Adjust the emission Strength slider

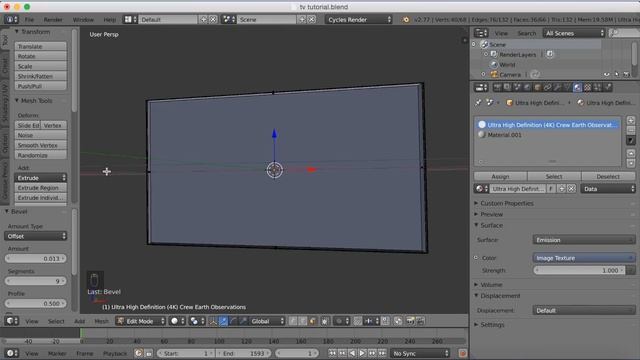(x=580, y=270)
